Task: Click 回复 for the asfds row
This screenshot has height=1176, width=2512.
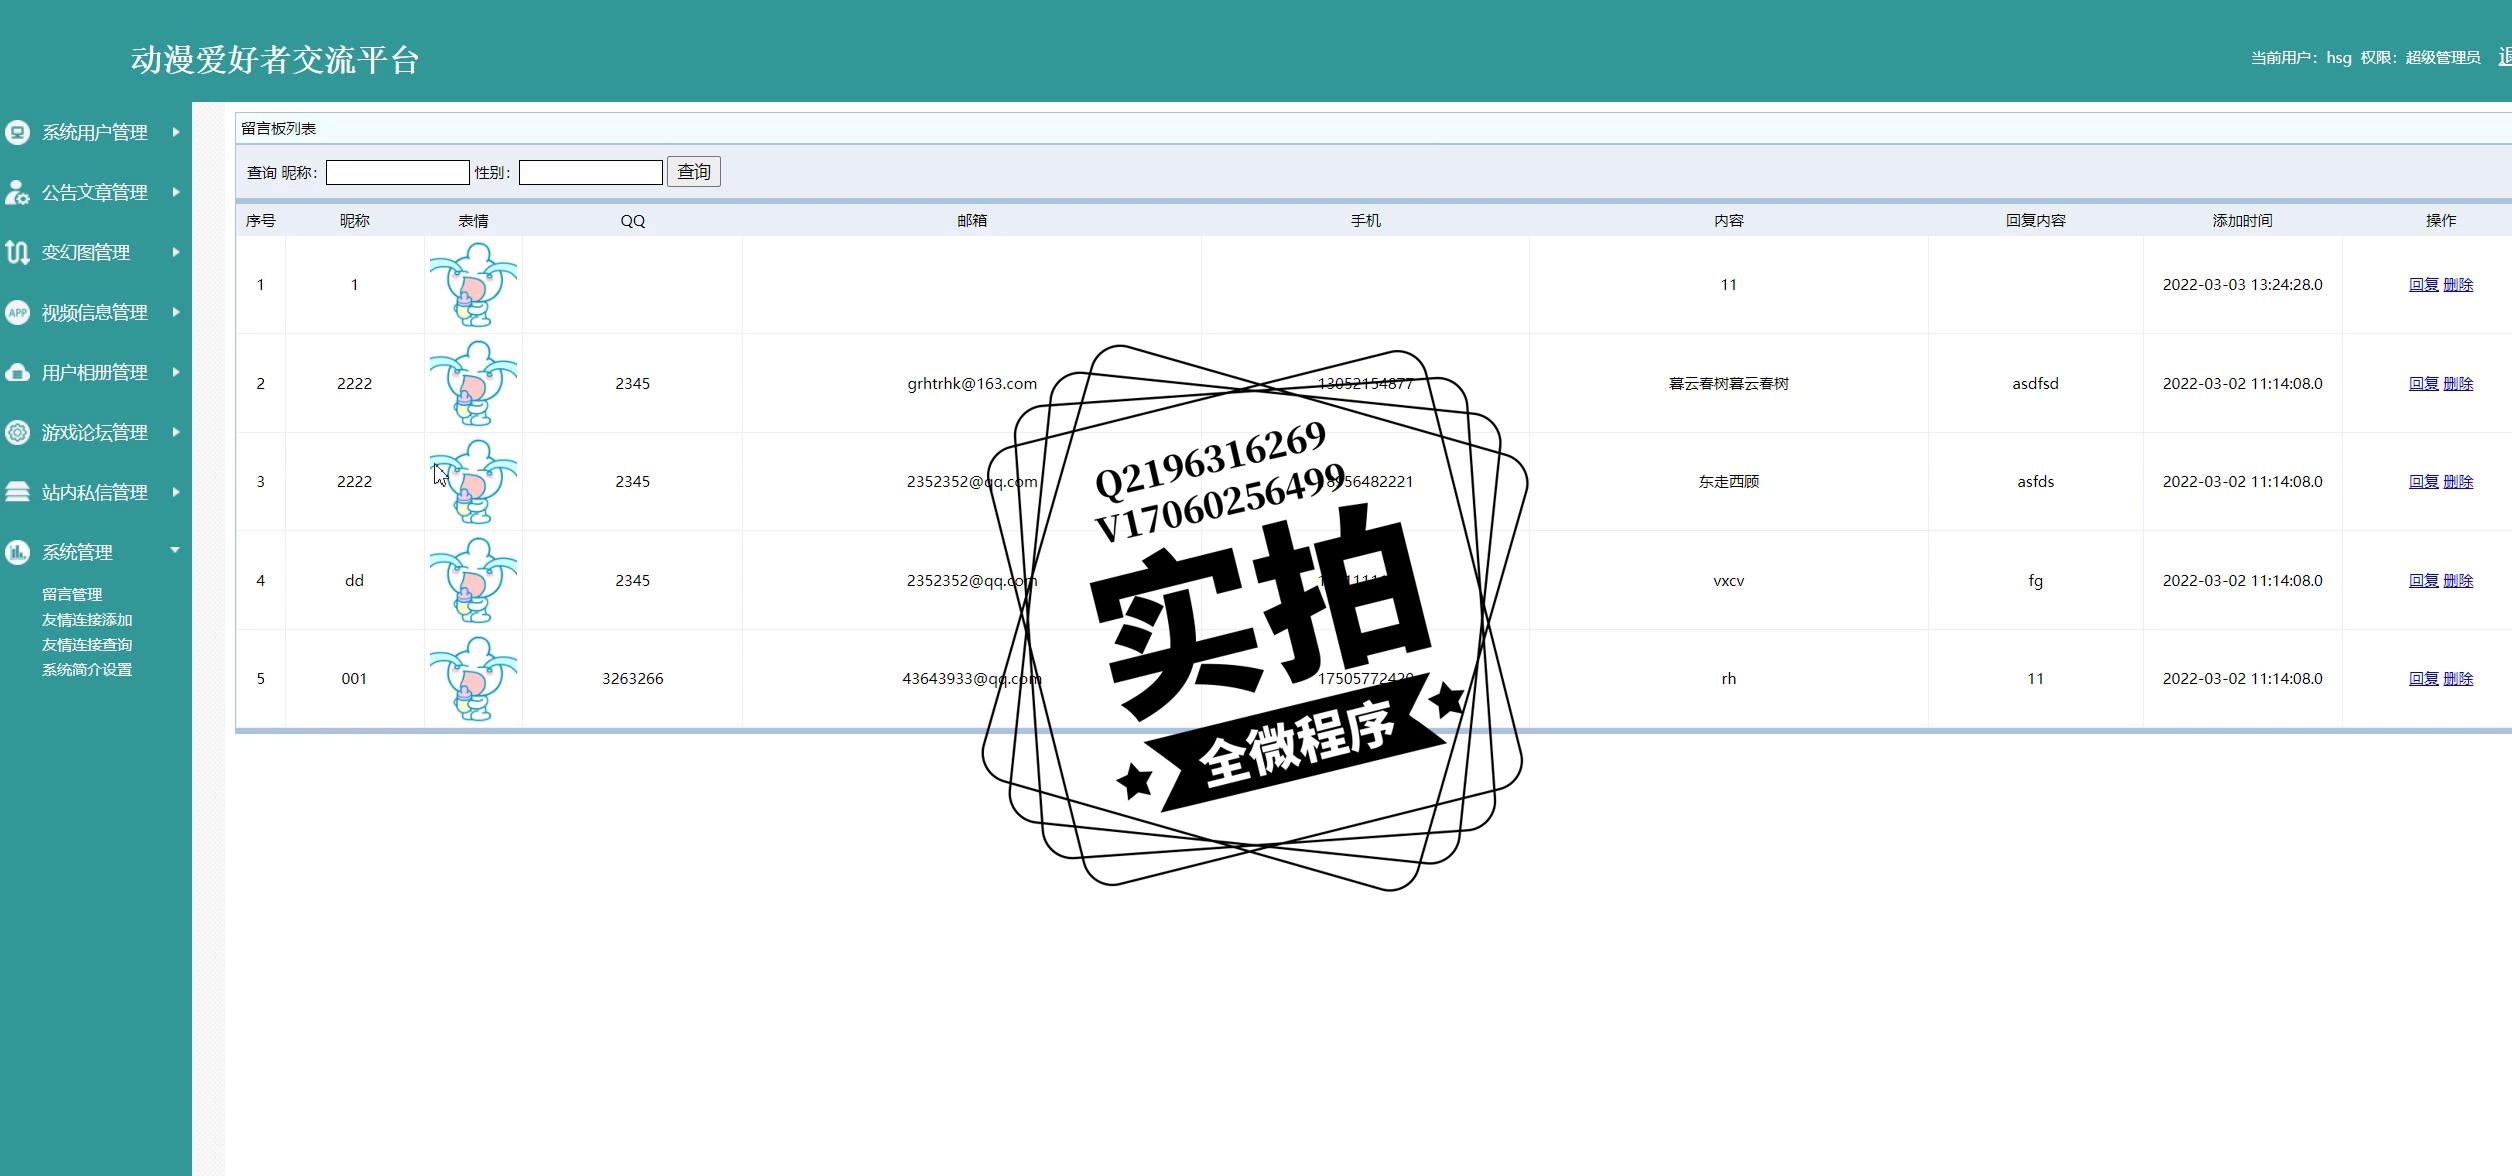Action: [2423, 482]
